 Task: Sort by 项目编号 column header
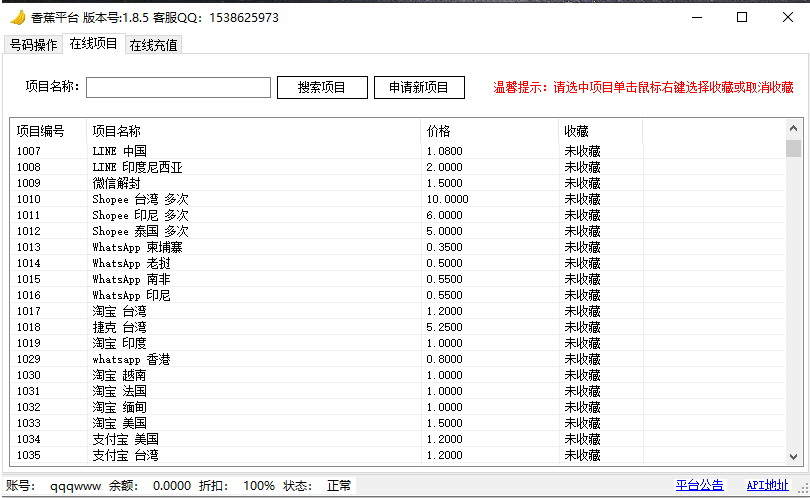click(48, 131)
